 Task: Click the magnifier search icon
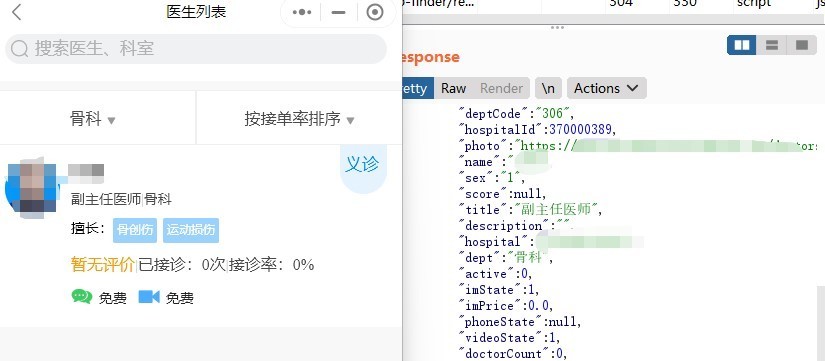point(19,49)
